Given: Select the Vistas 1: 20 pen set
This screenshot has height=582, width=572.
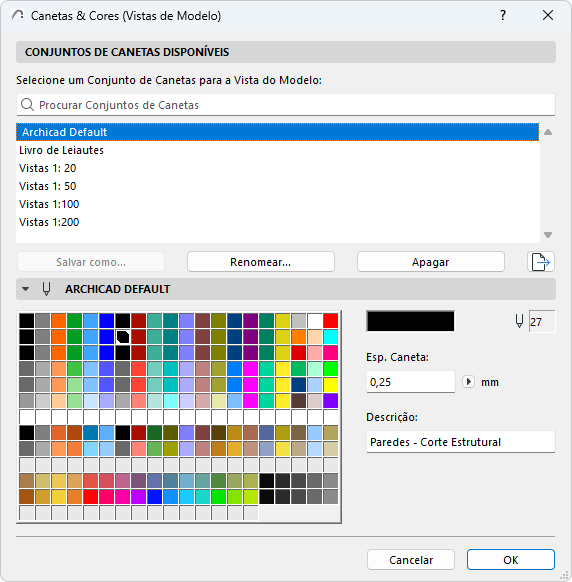Looking at the screenshot, I should 277,168.
